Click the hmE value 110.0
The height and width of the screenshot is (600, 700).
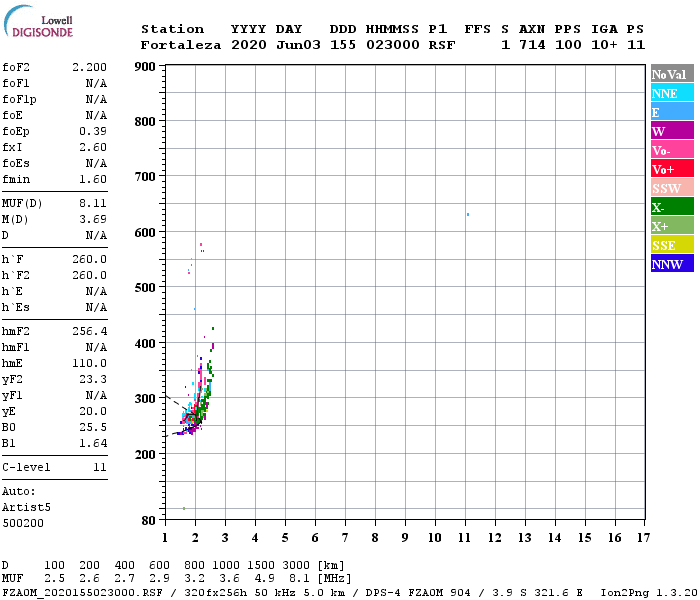point(89,363)
